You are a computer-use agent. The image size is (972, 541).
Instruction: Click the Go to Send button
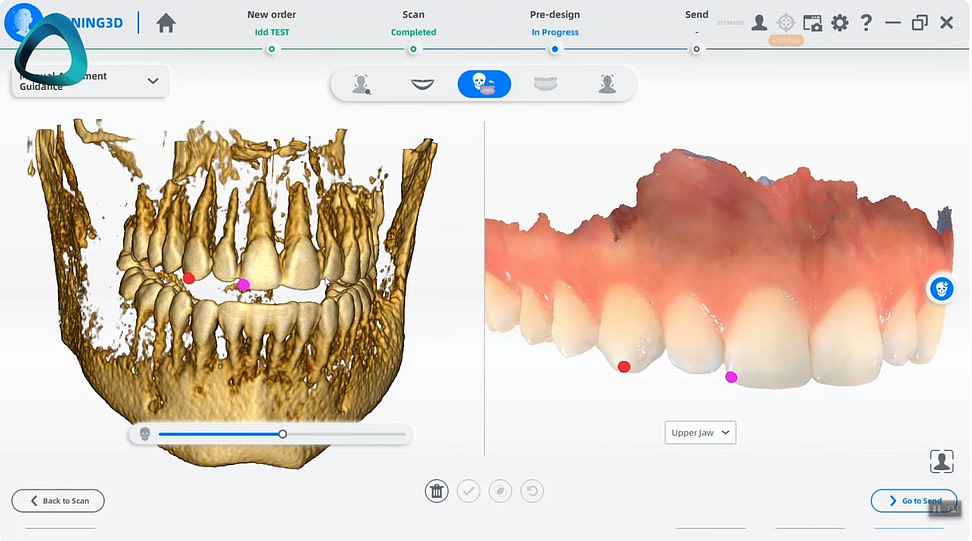[914, 501]
